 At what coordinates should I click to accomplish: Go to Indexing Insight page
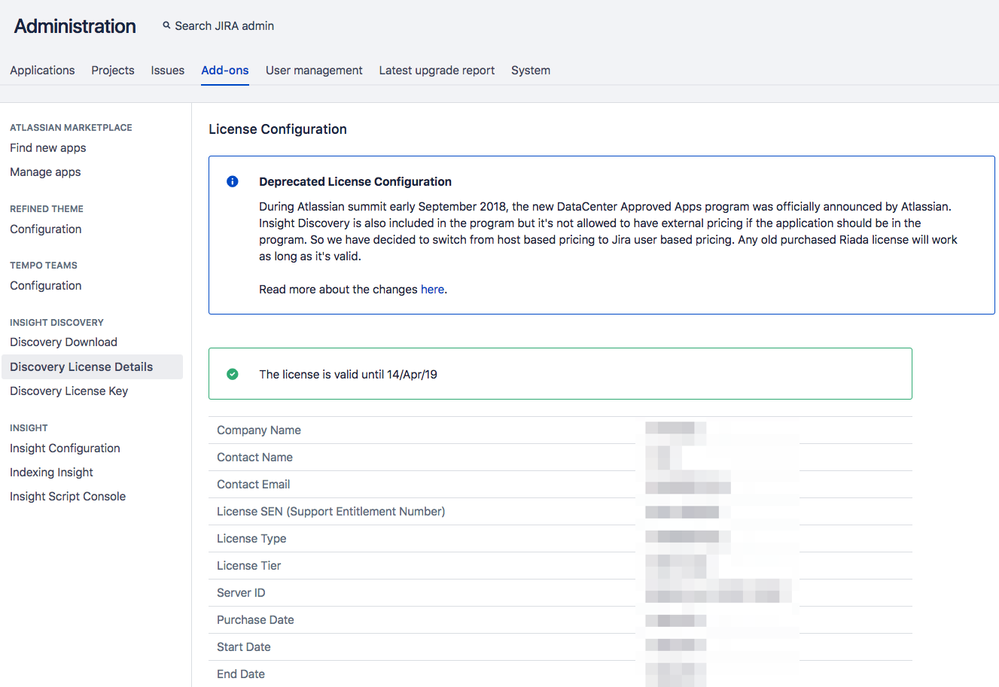(52, 472)
